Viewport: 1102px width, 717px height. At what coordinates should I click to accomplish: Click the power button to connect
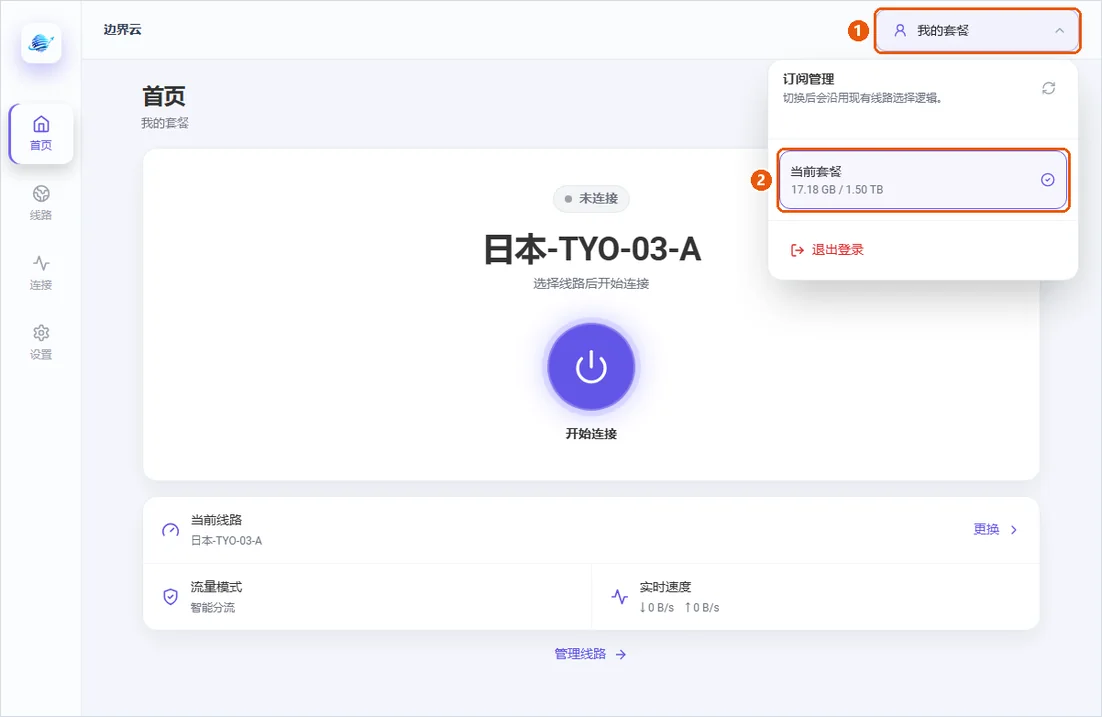tap(591, 366)
